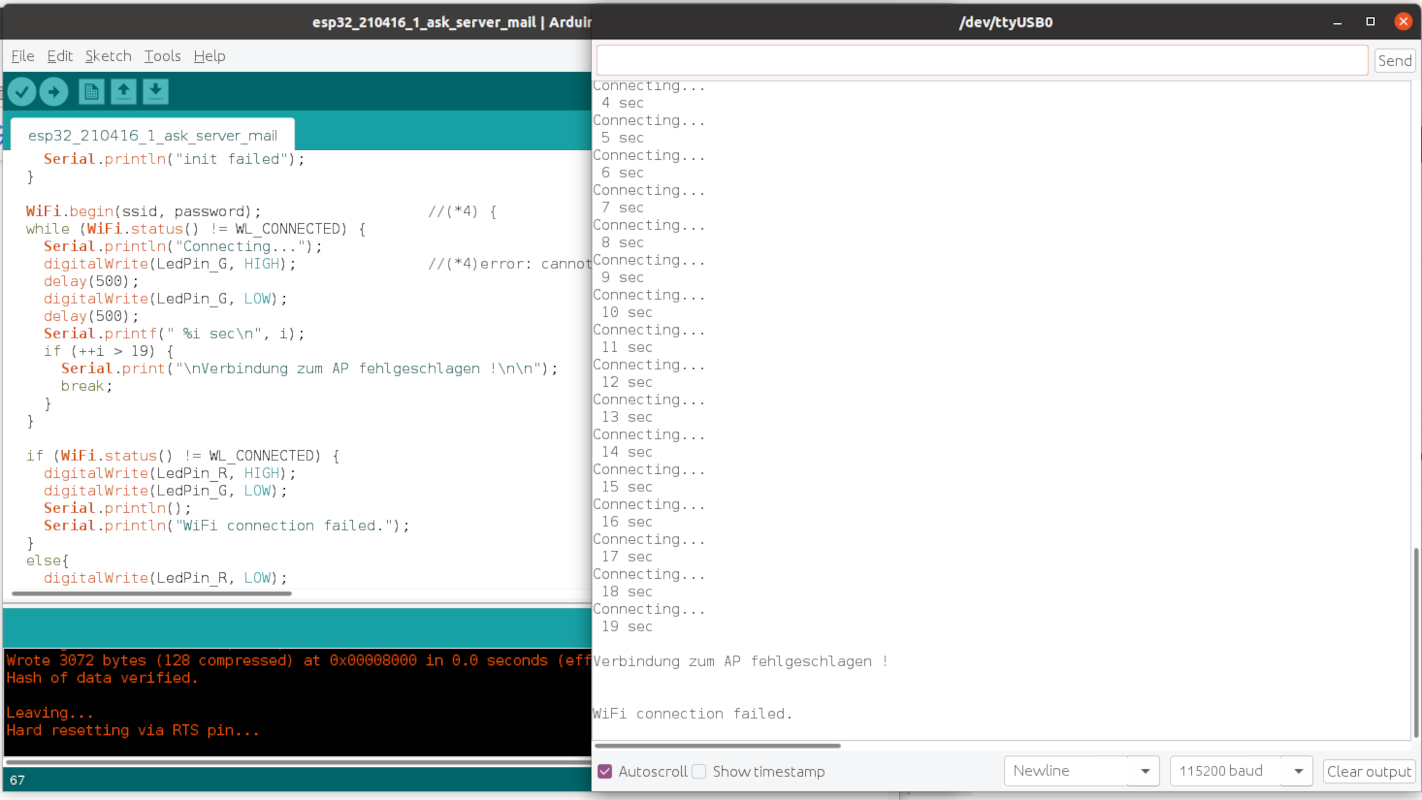Image resolution: width=1422 pixels, height=800 pixels.
Task: Click the Upload sketch arrow icon
Action: coord(54,92)
